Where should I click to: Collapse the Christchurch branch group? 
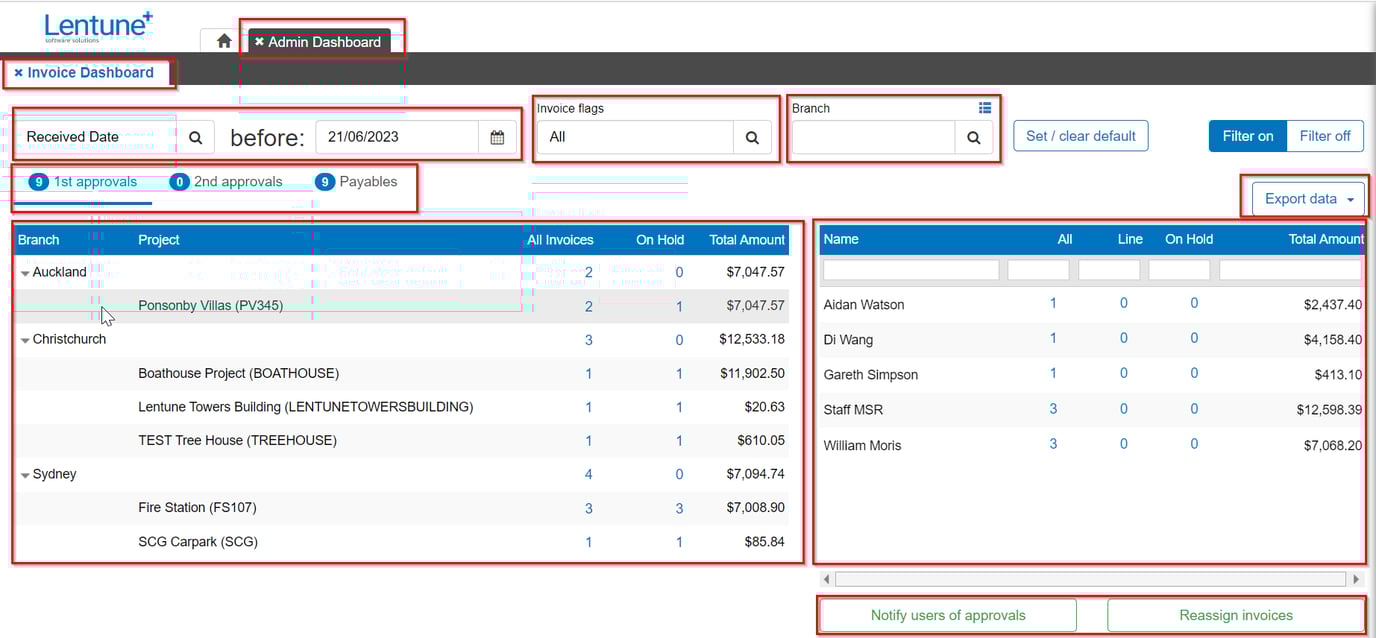coord(25,340)
